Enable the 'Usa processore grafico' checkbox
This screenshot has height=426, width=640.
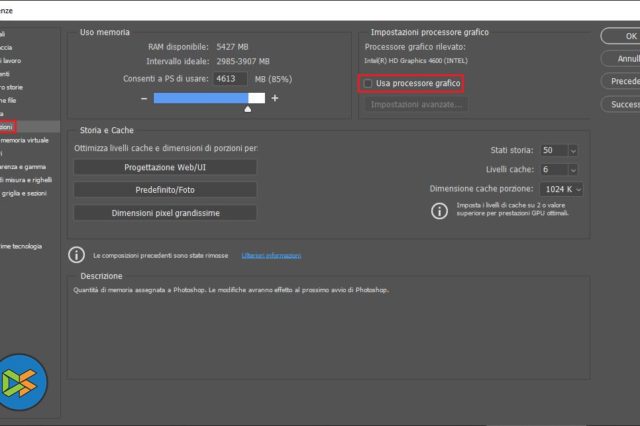click(x=368, y=83)
